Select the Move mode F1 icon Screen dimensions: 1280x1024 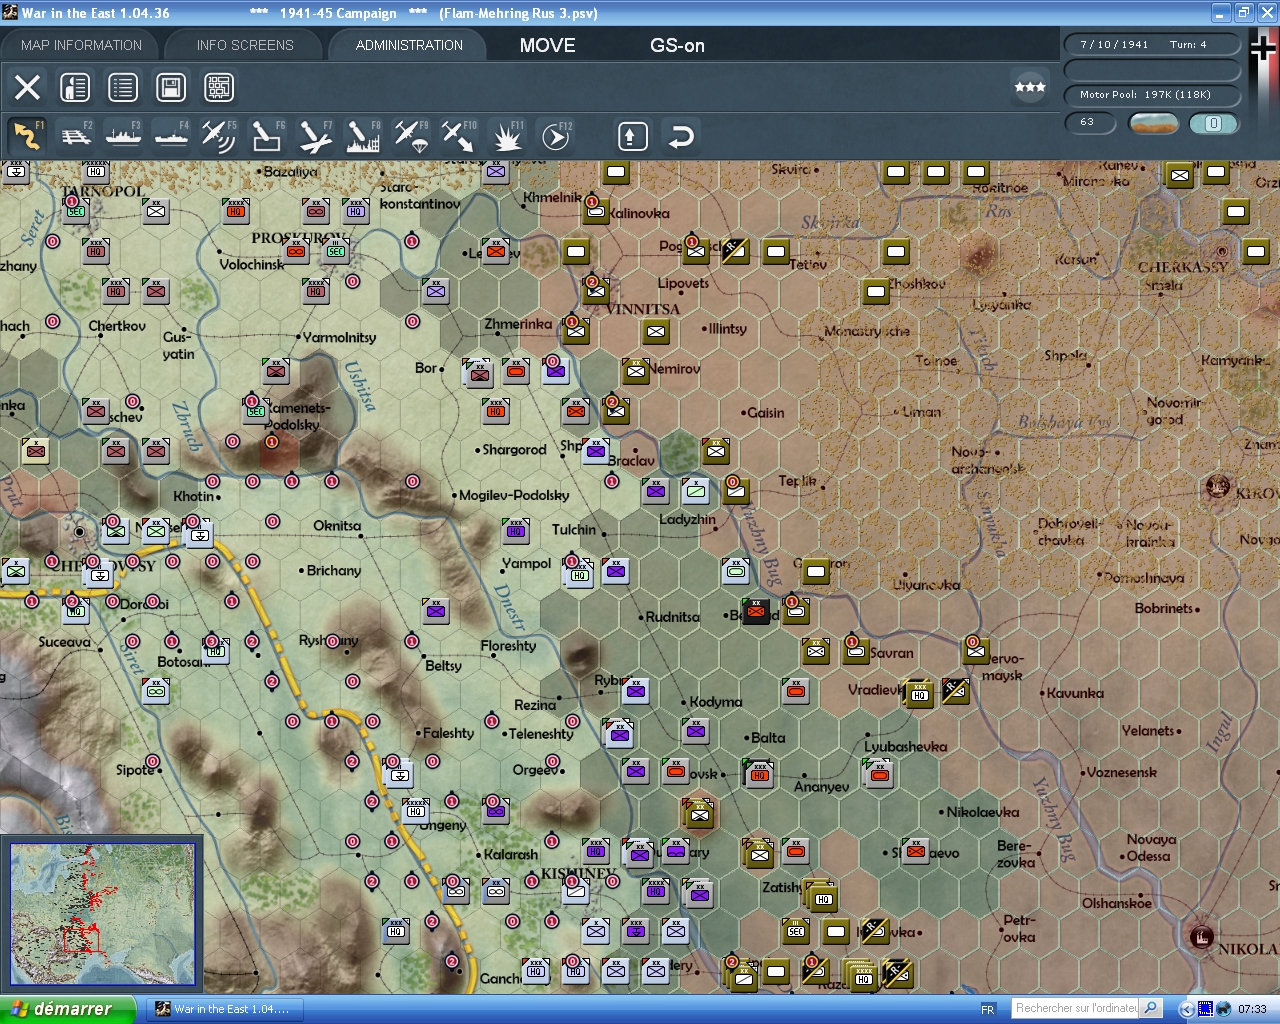pyautogui.click(x=27, y=135)
